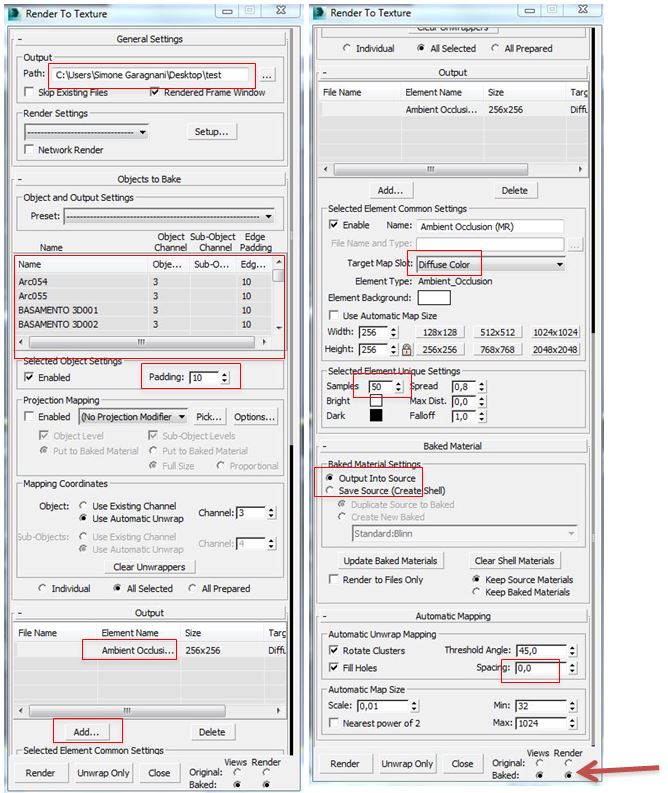Collapse the Output rollout in left window
This screenshot has height=793, width=668.
pyautogui.click(x=149, y=612)
